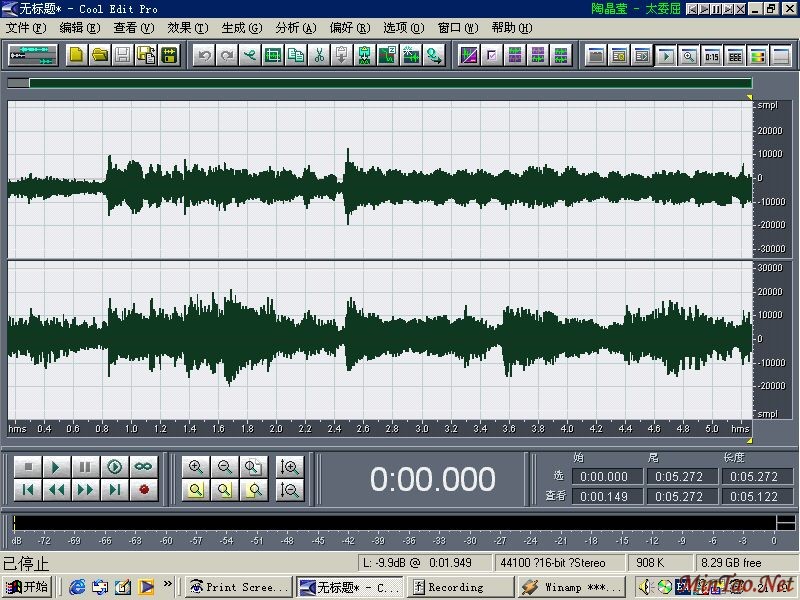Click the New file toolbar icon
This screenshot has height=600, width=800.
76,55
